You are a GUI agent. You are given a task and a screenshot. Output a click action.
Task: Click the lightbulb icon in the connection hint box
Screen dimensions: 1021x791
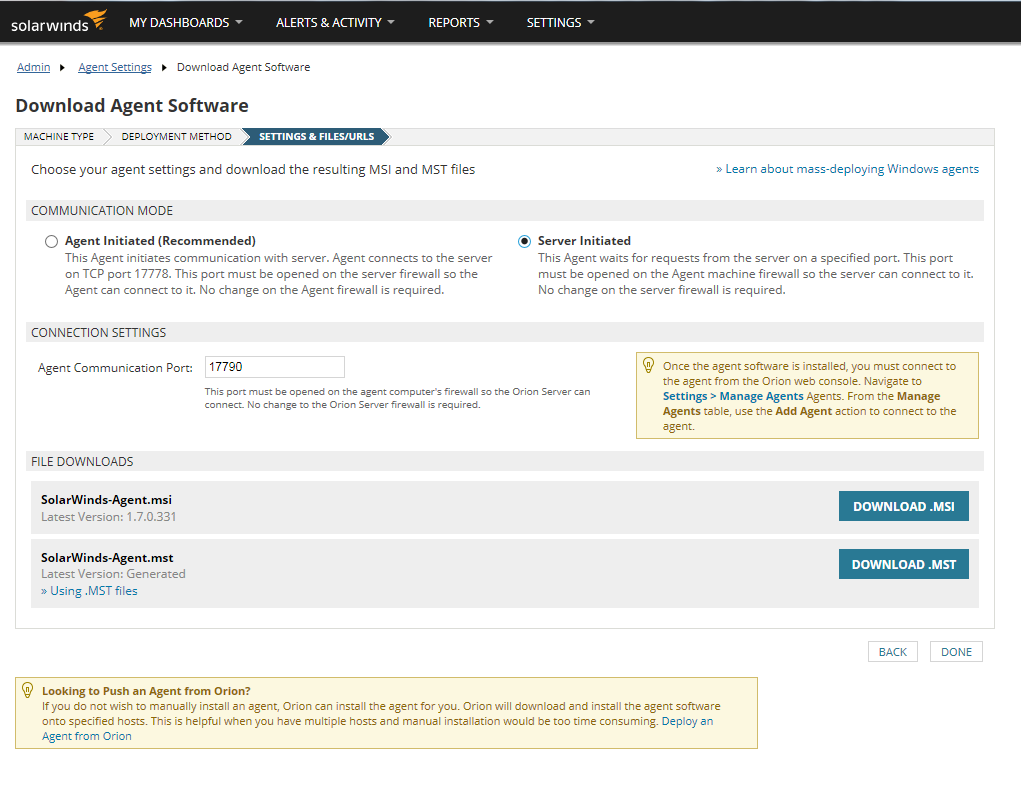click(x=649, y=365)
